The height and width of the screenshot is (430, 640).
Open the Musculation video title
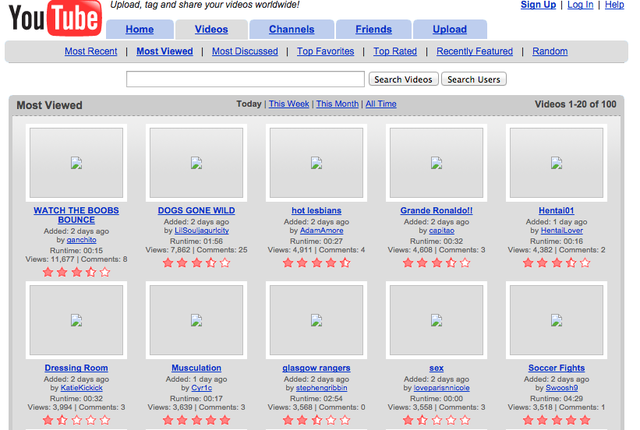pos(196,368)
